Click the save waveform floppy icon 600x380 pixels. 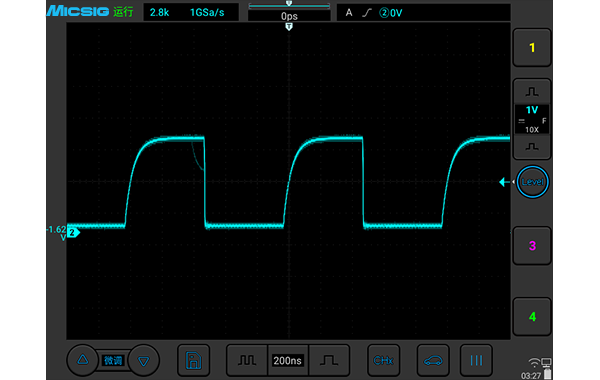[x=194, y=360]
